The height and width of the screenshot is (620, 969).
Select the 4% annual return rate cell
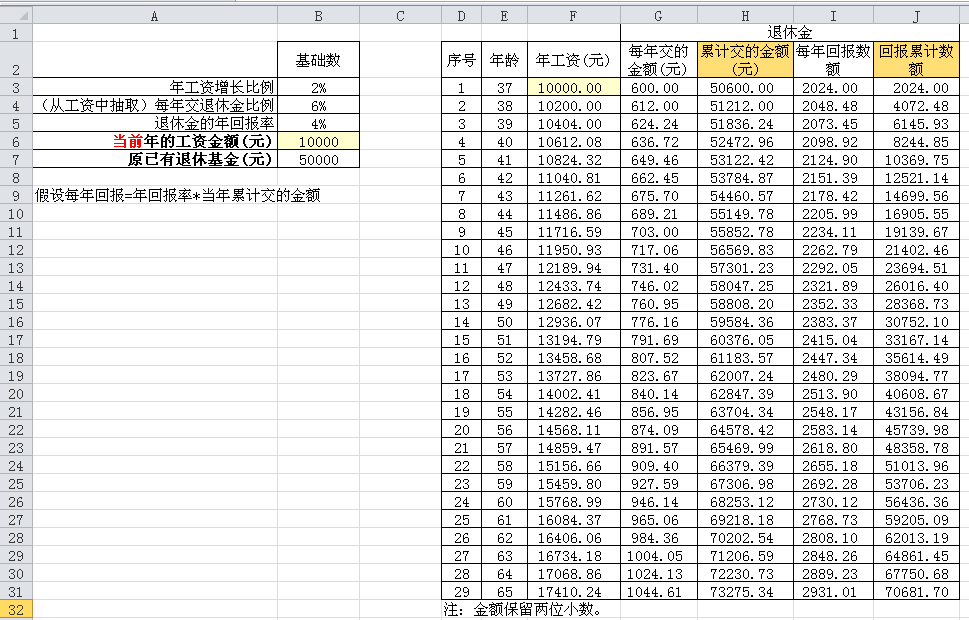(318, 124)
